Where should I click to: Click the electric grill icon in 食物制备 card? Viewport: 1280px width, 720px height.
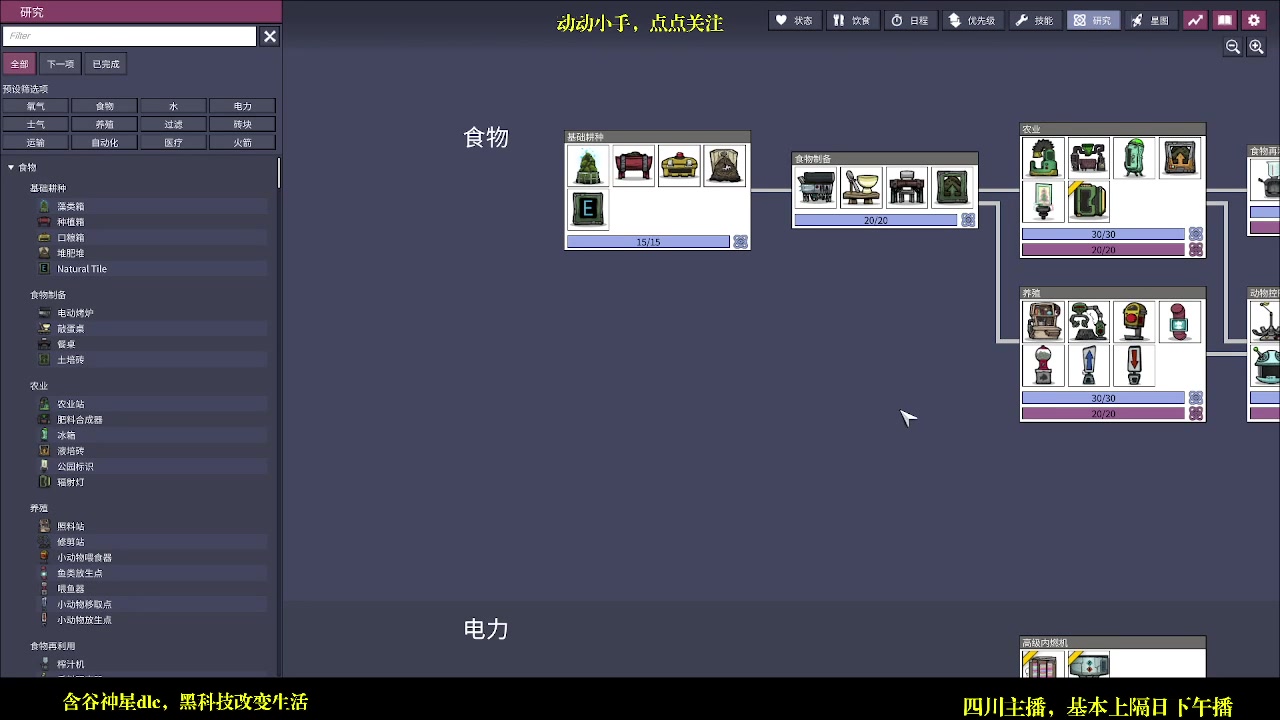(816, 187)
